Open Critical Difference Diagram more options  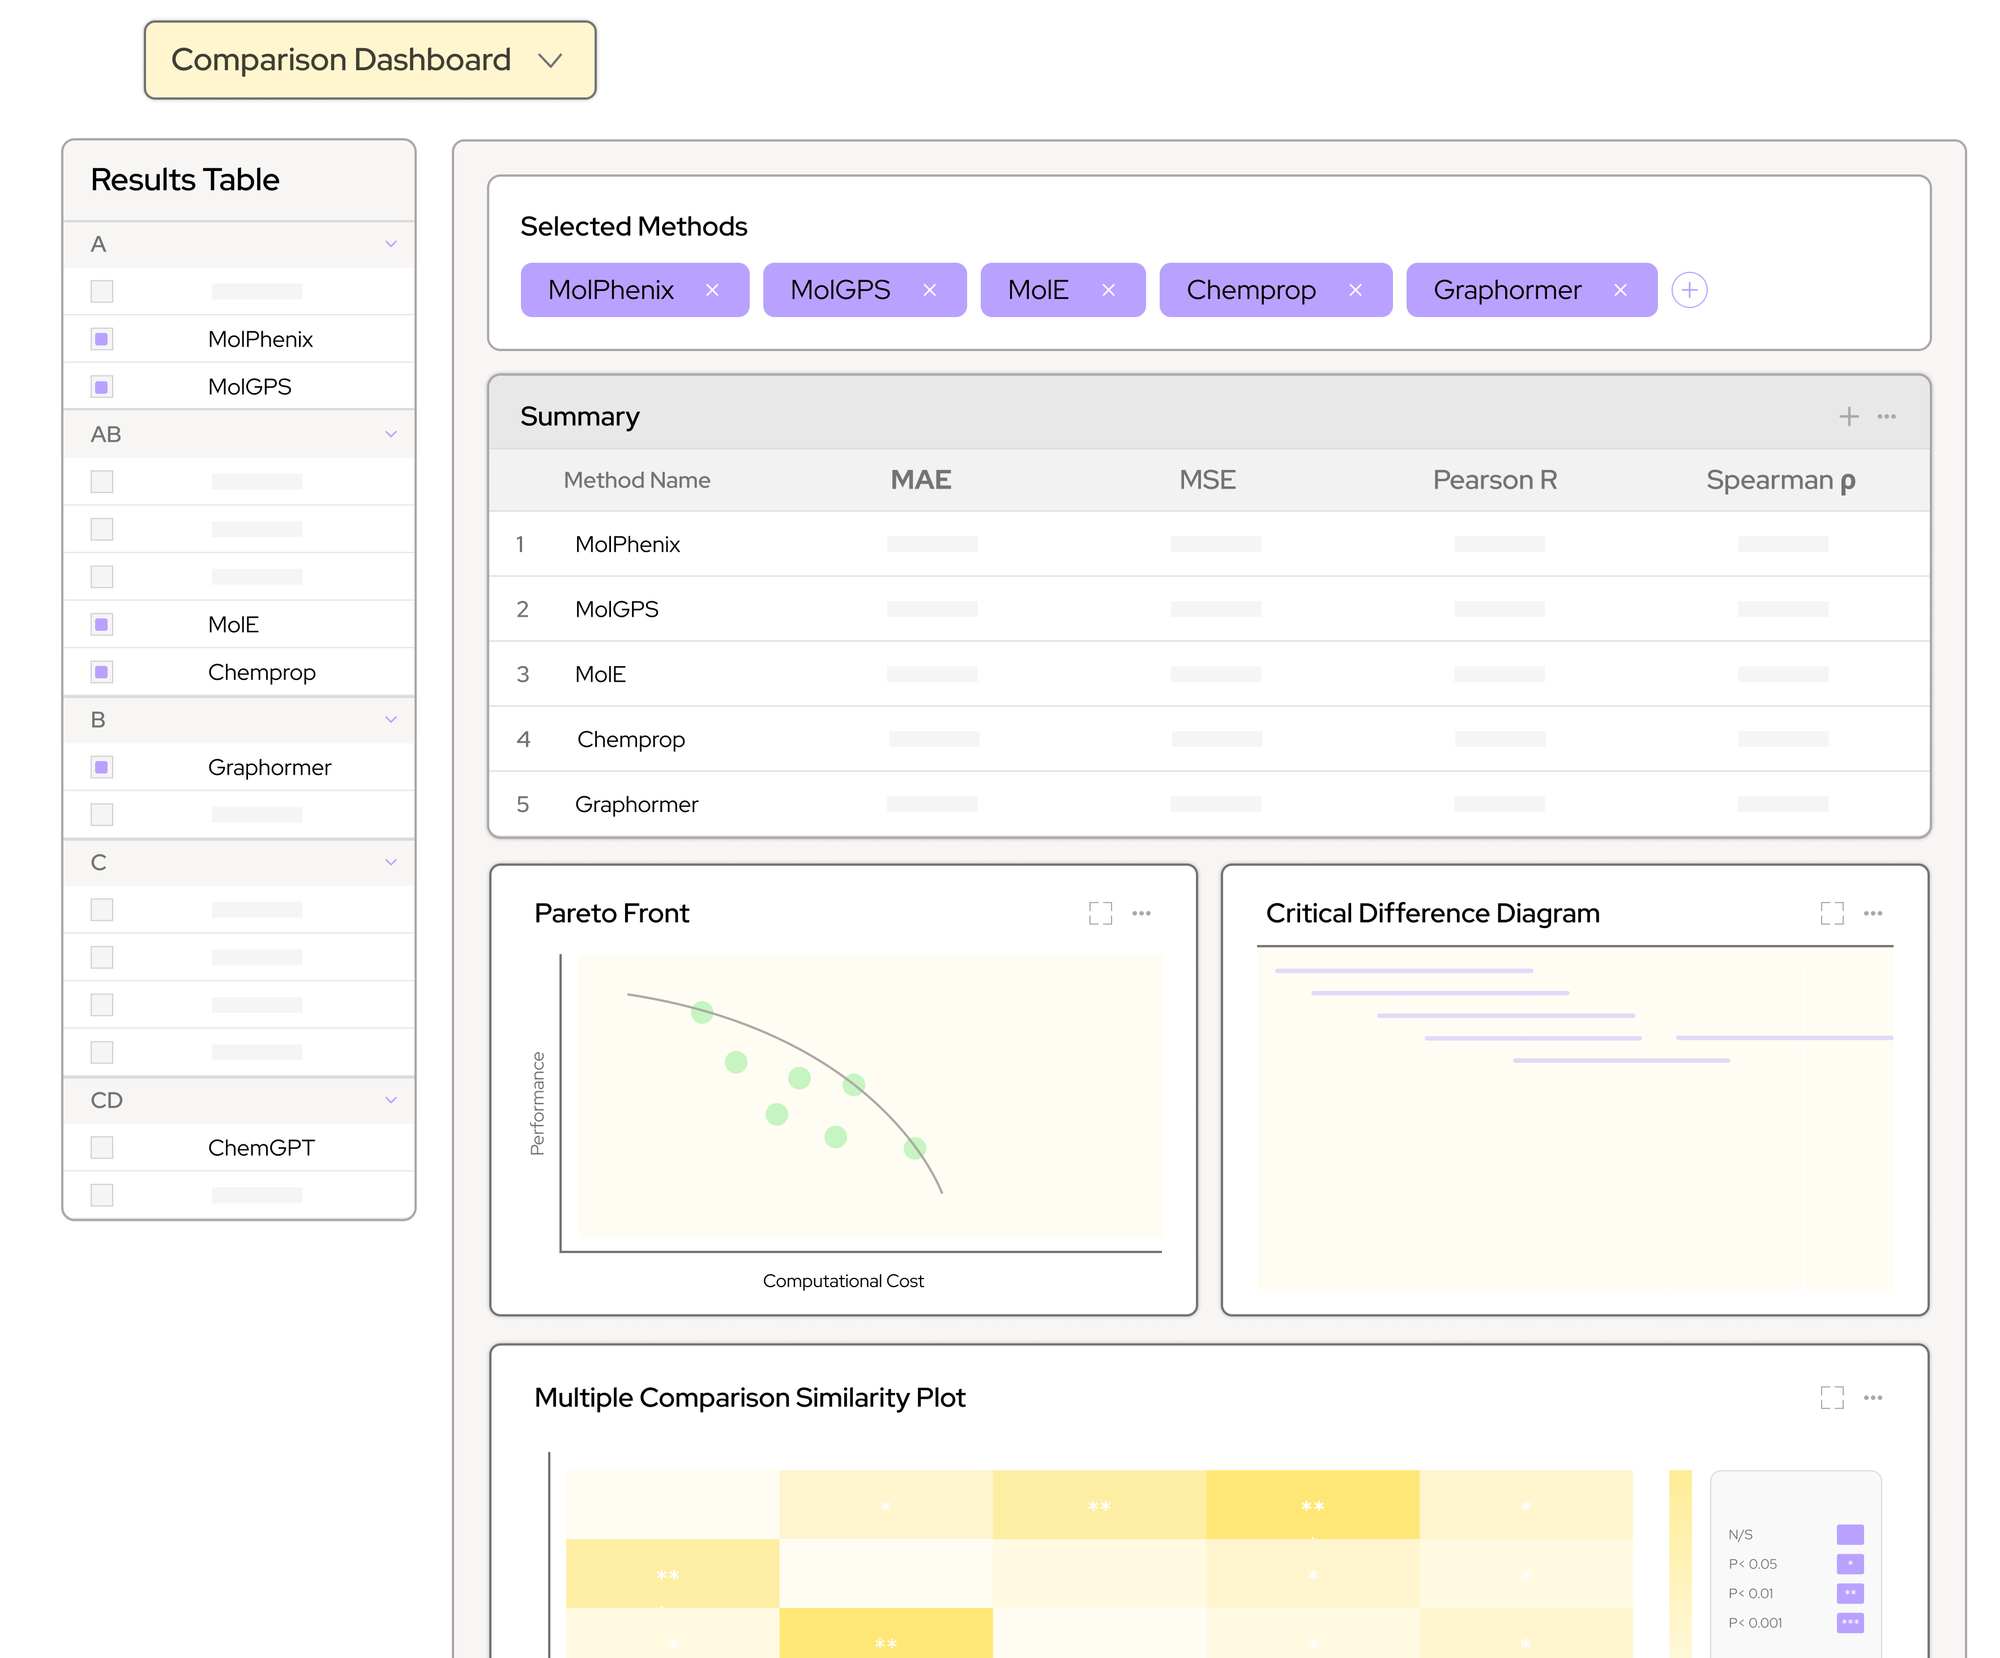point(1873,913)
